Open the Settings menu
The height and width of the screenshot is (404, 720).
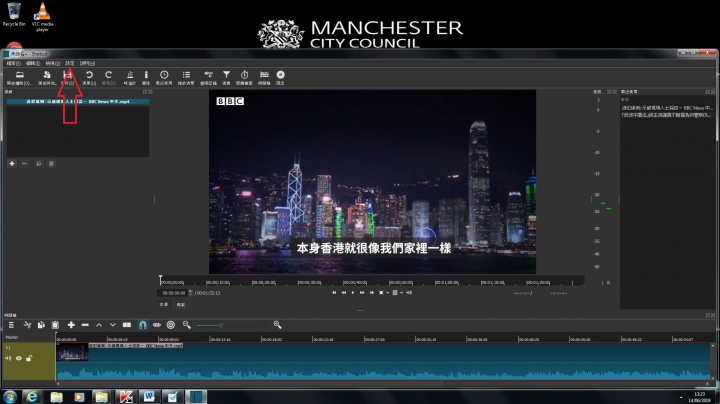click(x=69, y=63)
